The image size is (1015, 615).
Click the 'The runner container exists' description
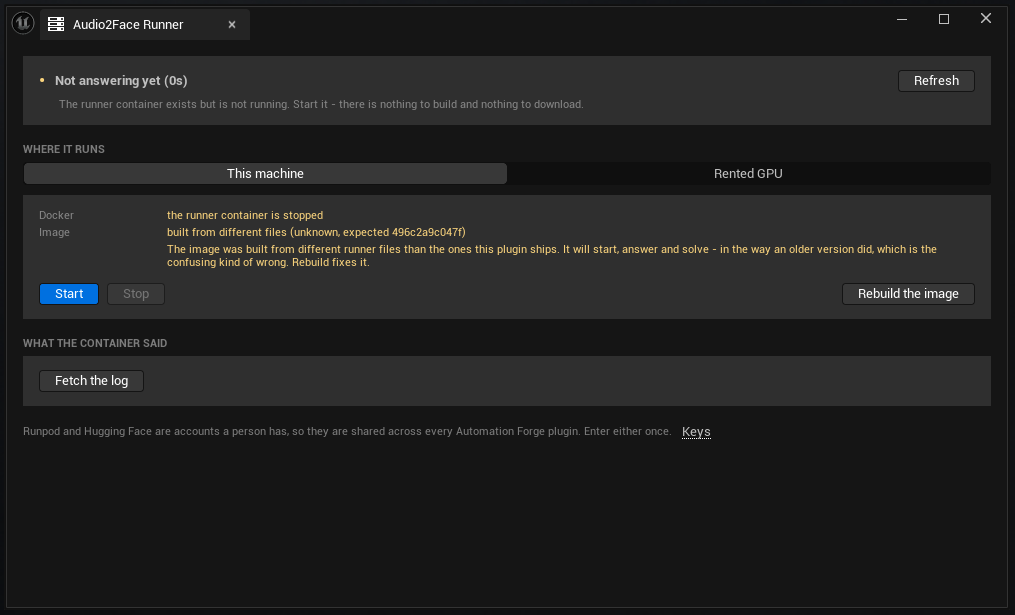(321, 104)
